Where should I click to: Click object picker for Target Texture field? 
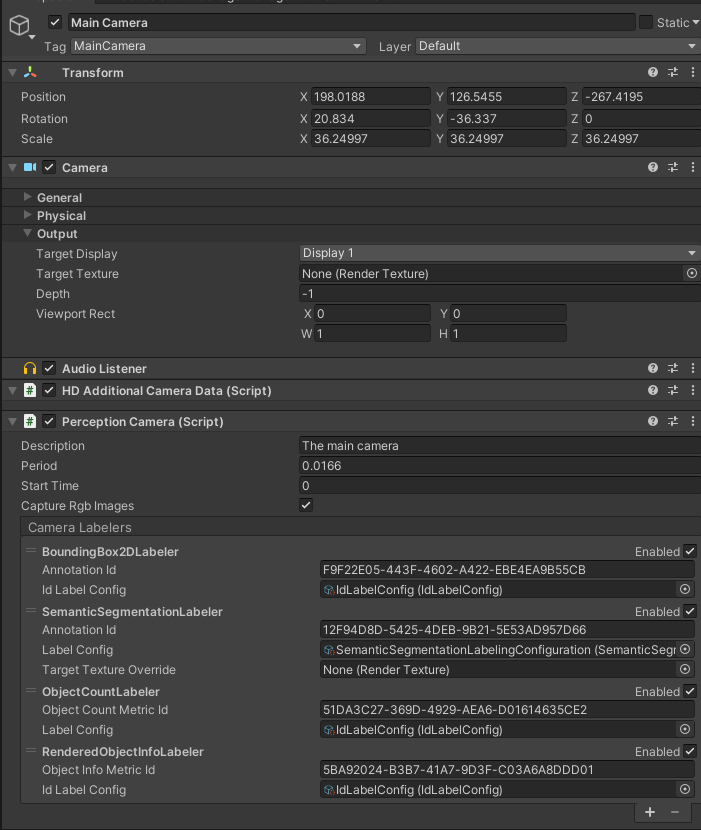691,274
